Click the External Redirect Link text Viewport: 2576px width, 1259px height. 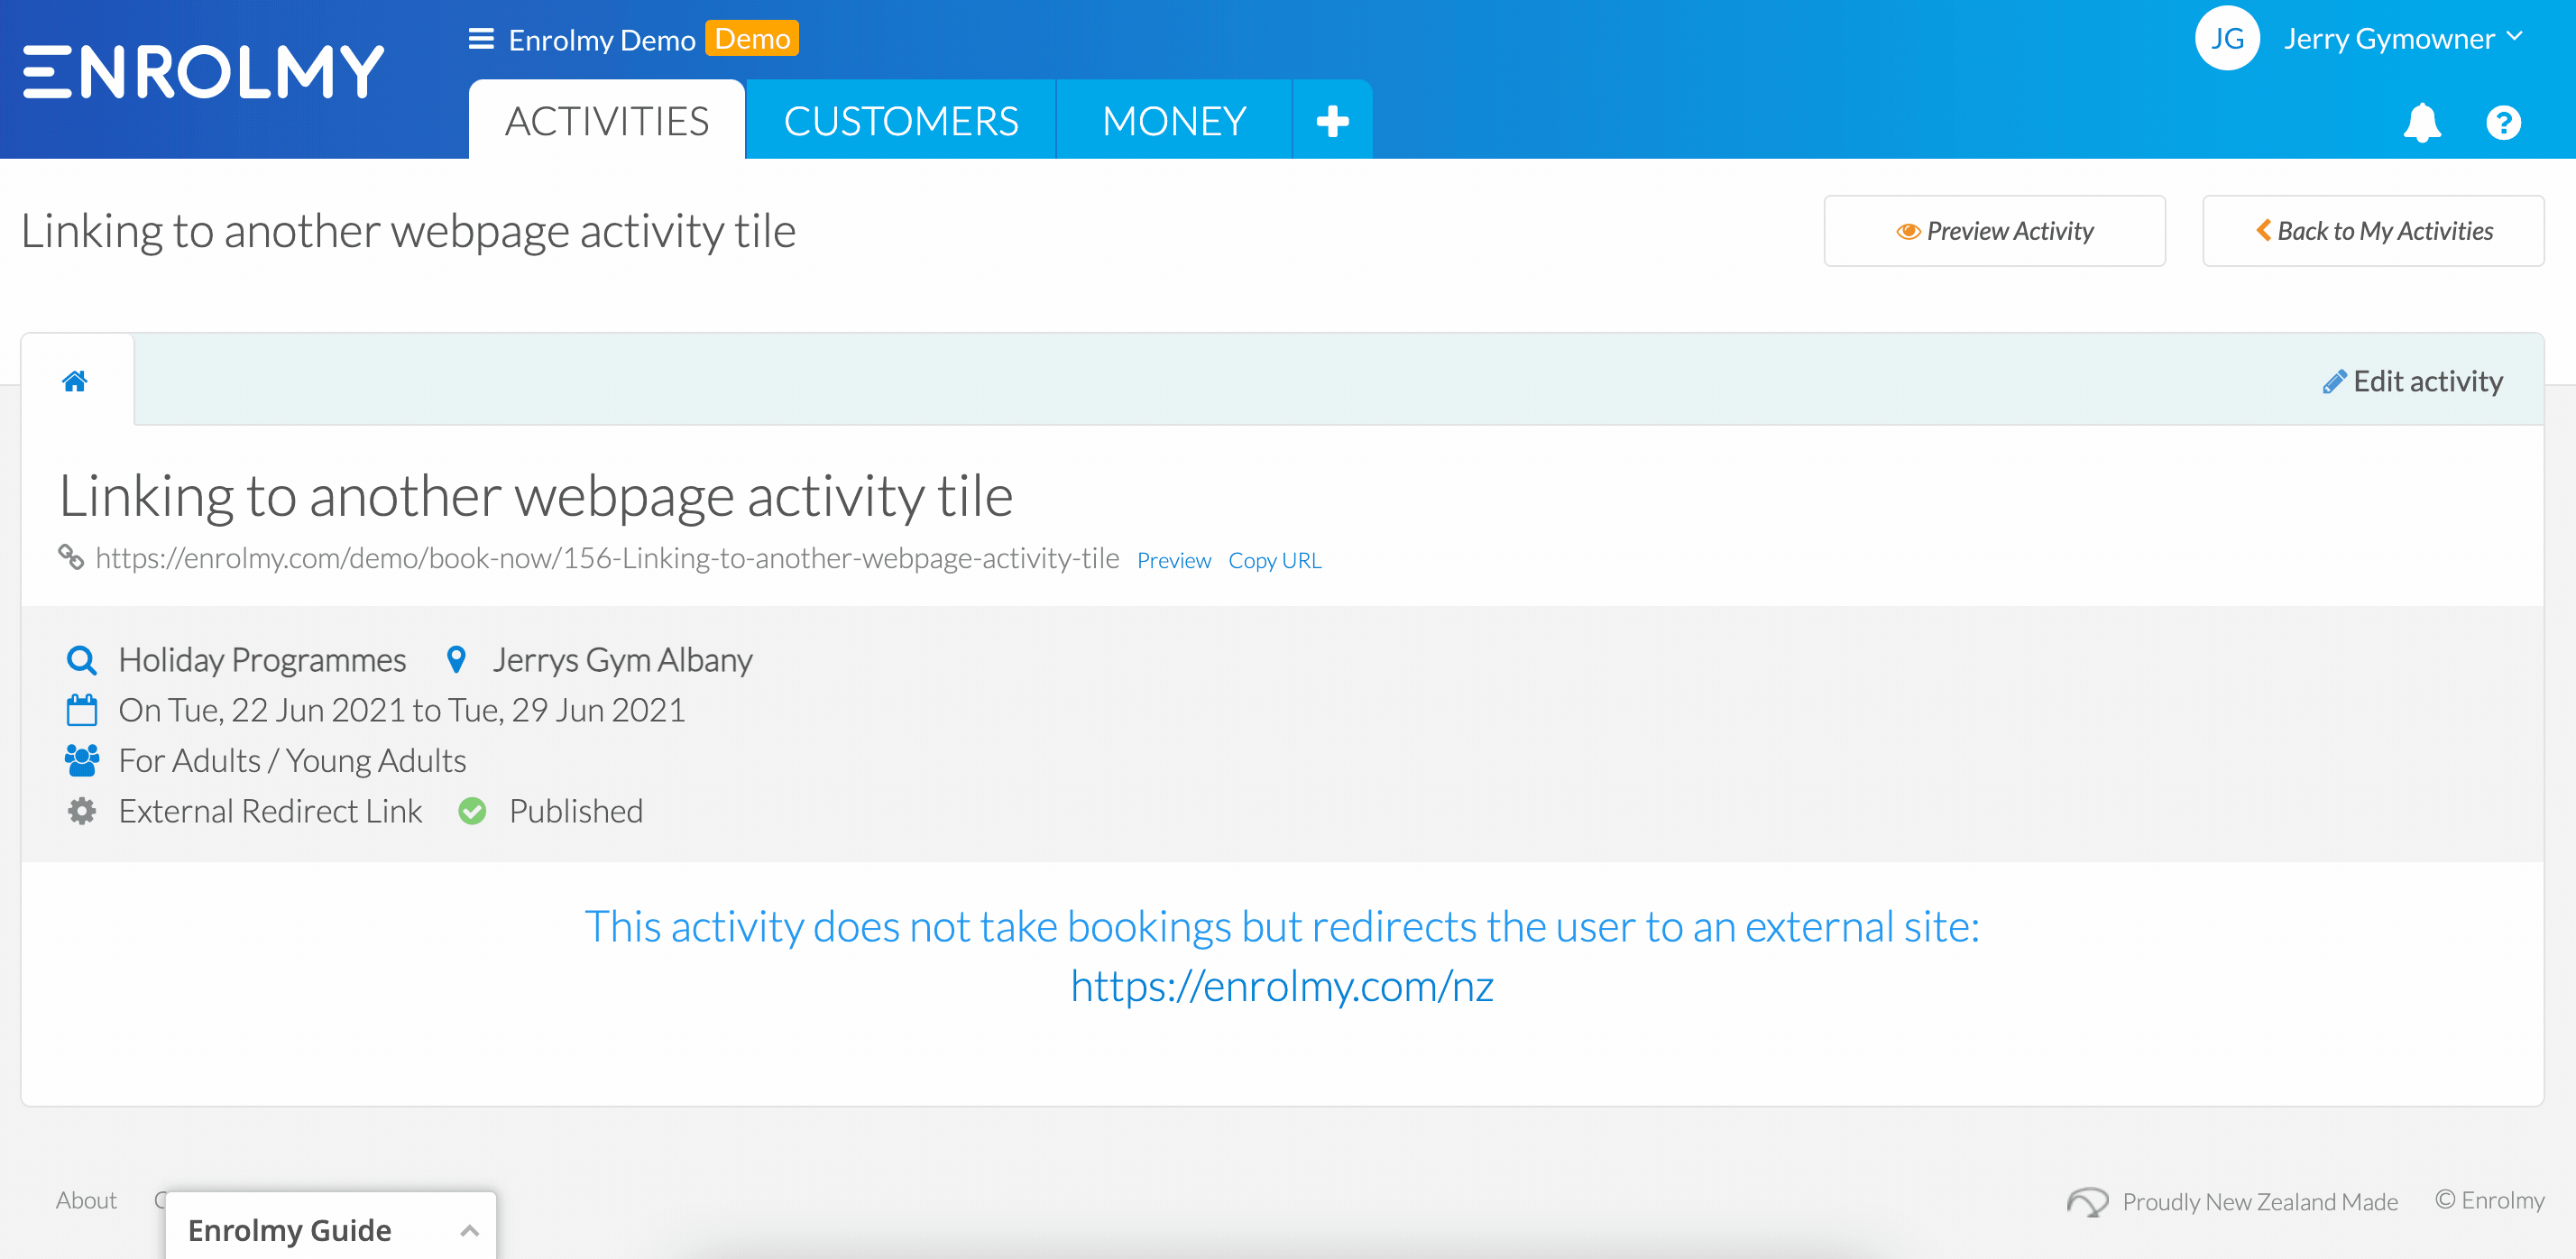click(x=270, y=811)
